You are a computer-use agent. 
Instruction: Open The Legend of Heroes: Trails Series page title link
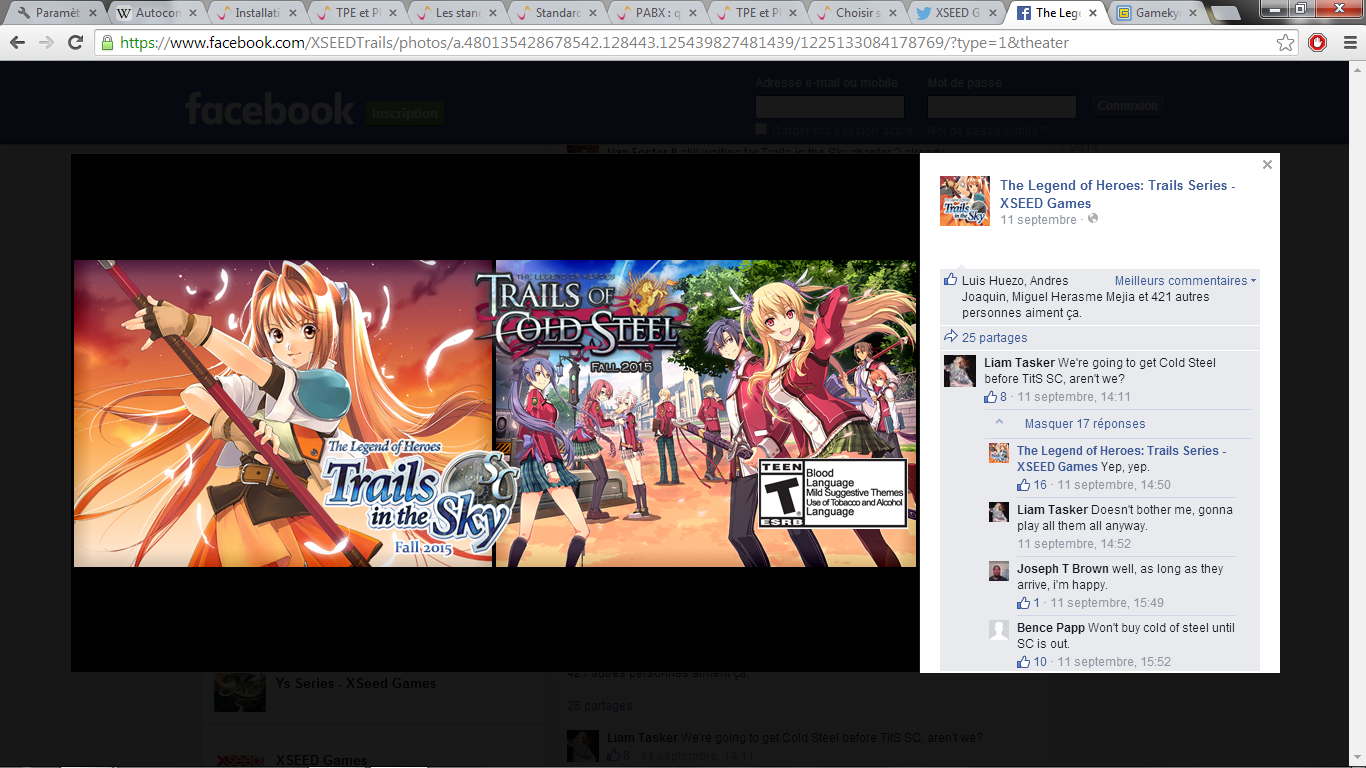(1117, 194)
